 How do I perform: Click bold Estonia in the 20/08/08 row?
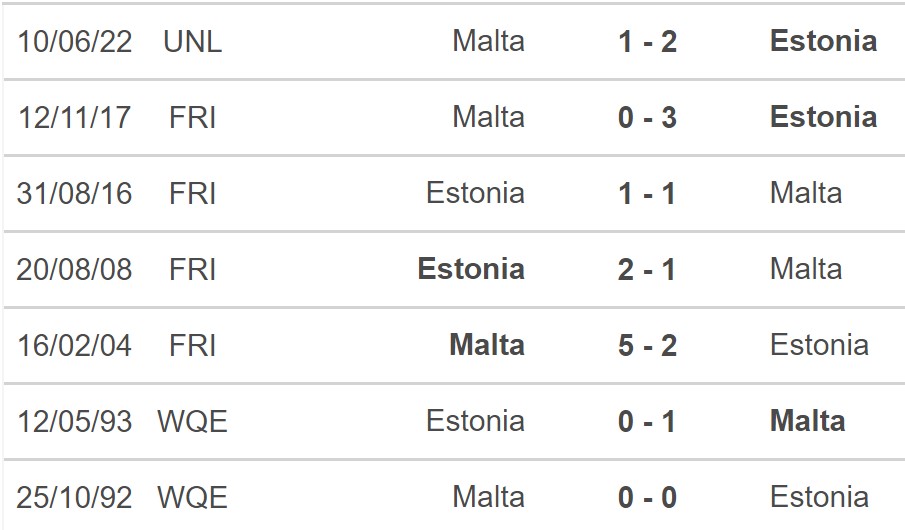471,269
